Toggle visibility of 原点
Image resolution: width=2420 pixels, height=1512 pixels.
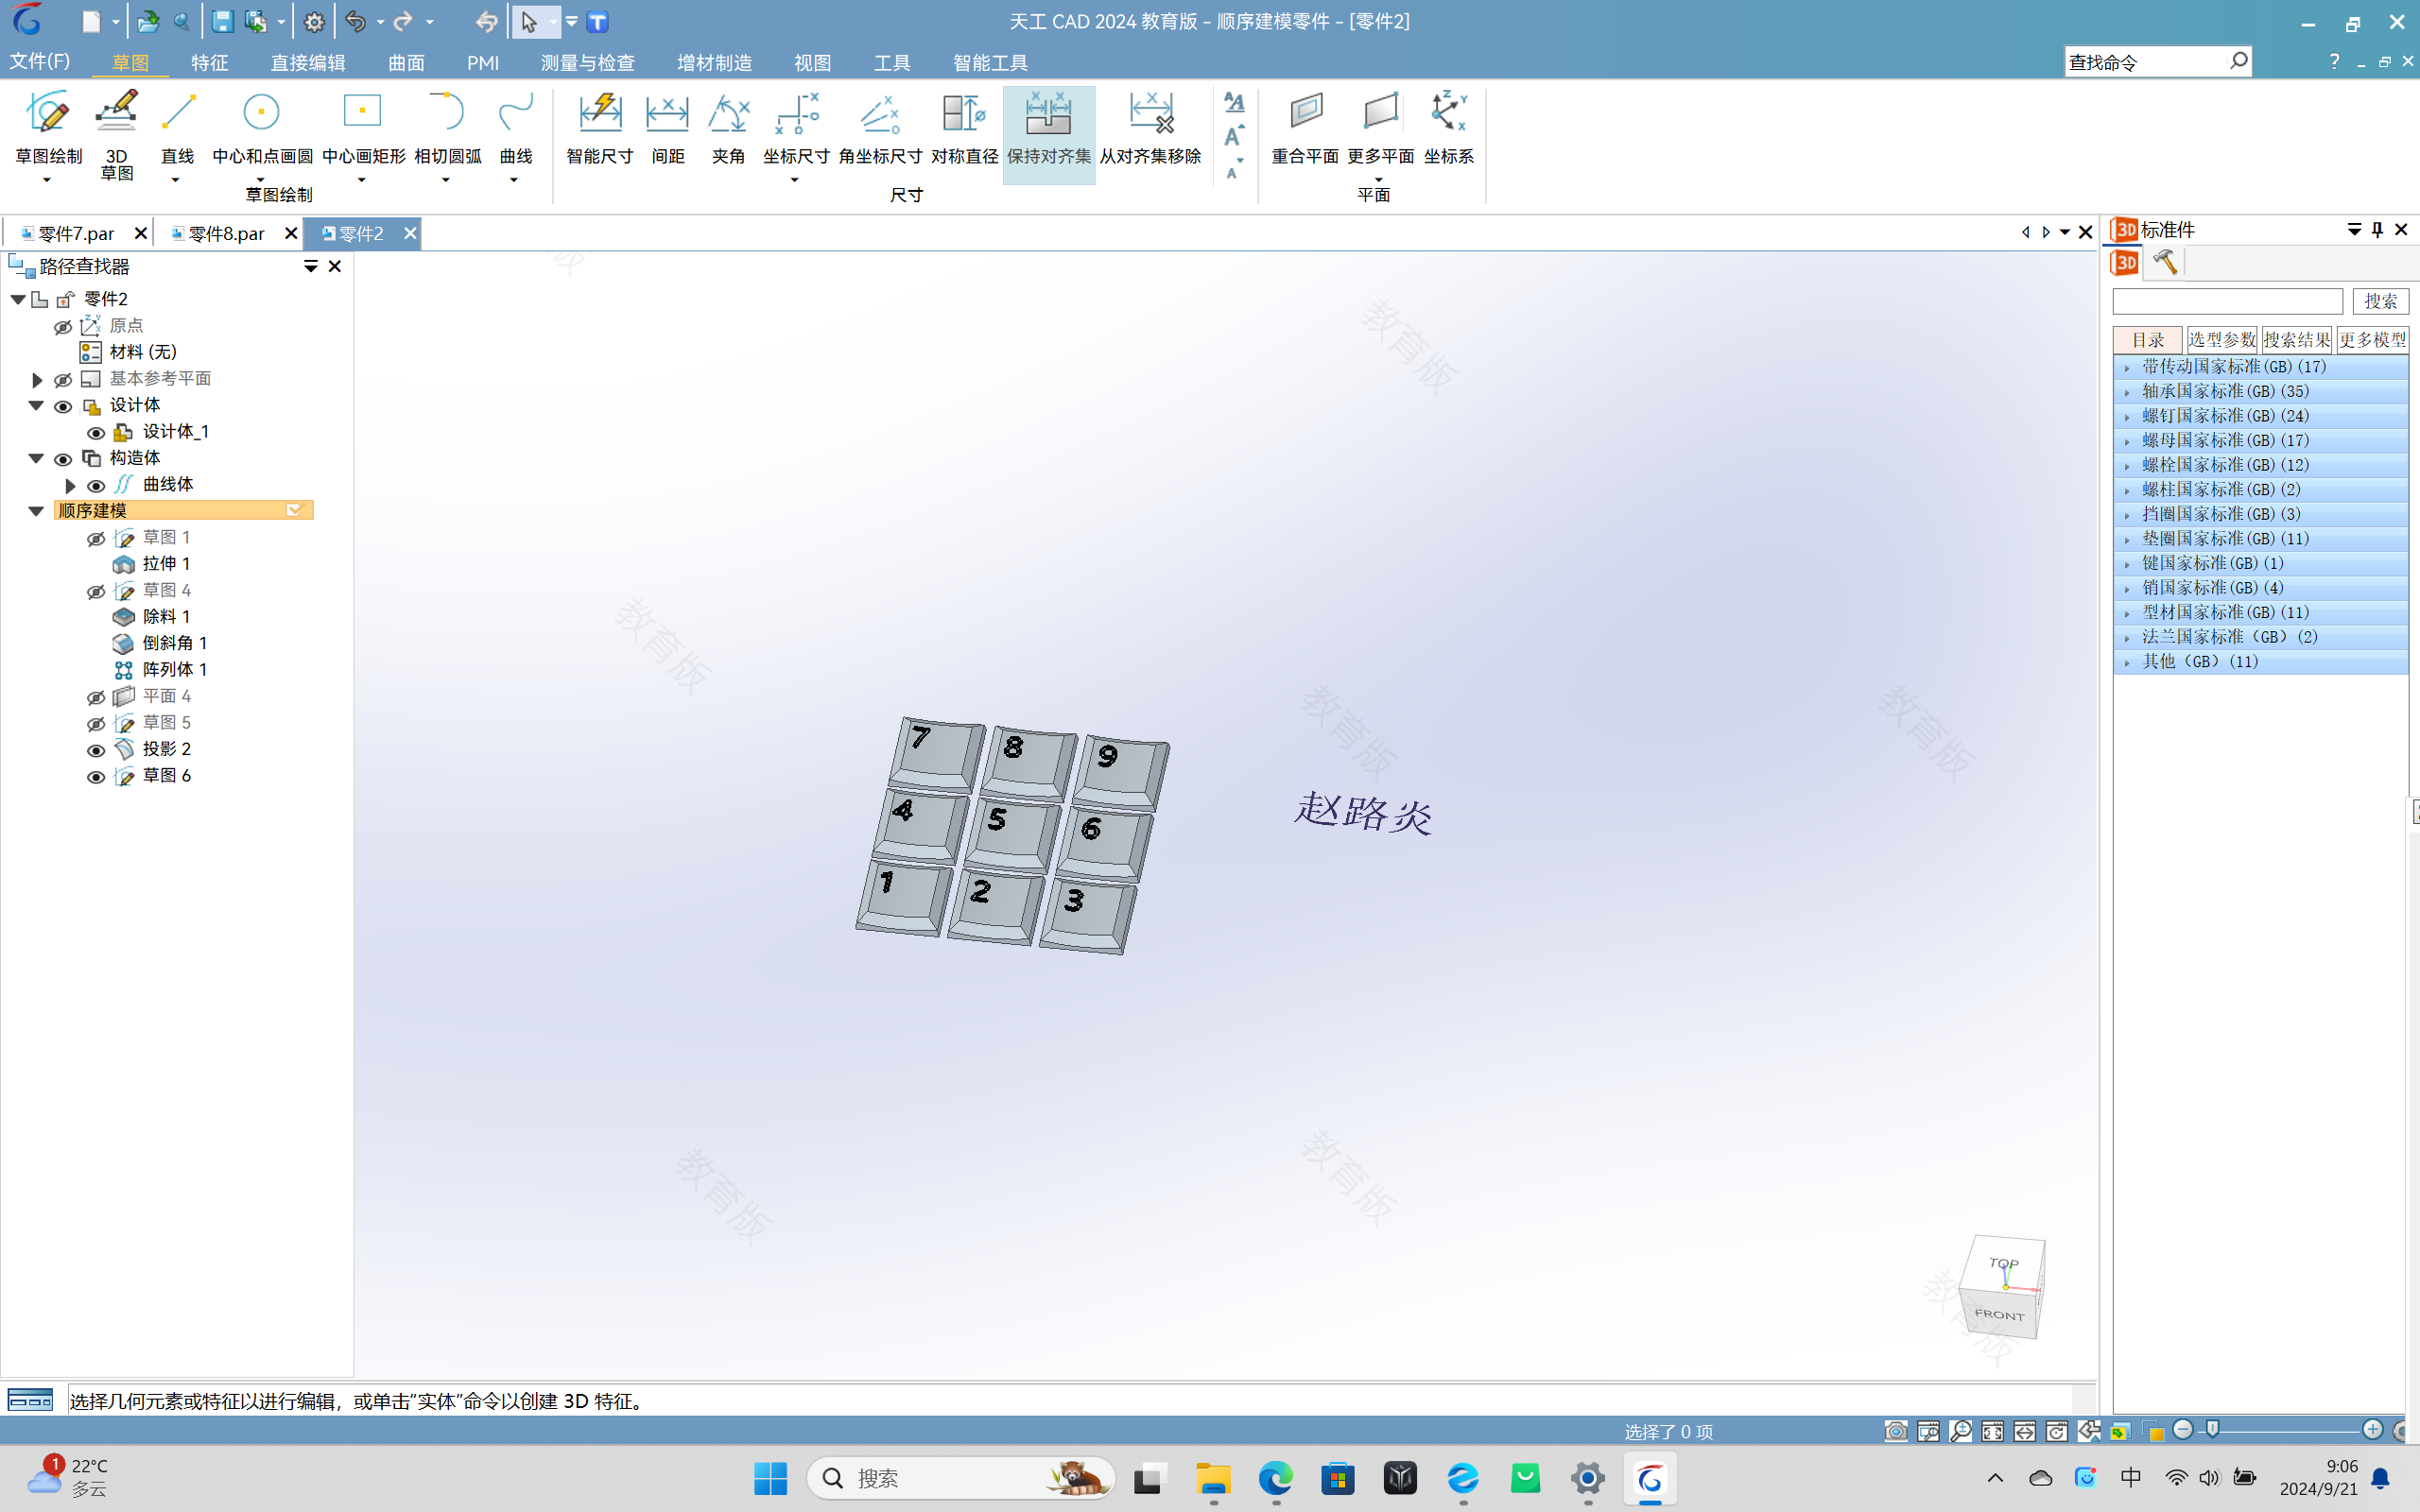tap(63, 327)
